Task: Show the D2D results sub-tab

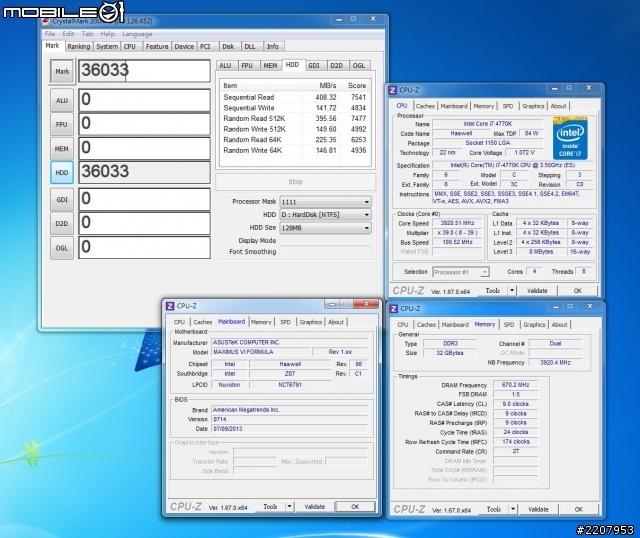Action: [336, 66]
